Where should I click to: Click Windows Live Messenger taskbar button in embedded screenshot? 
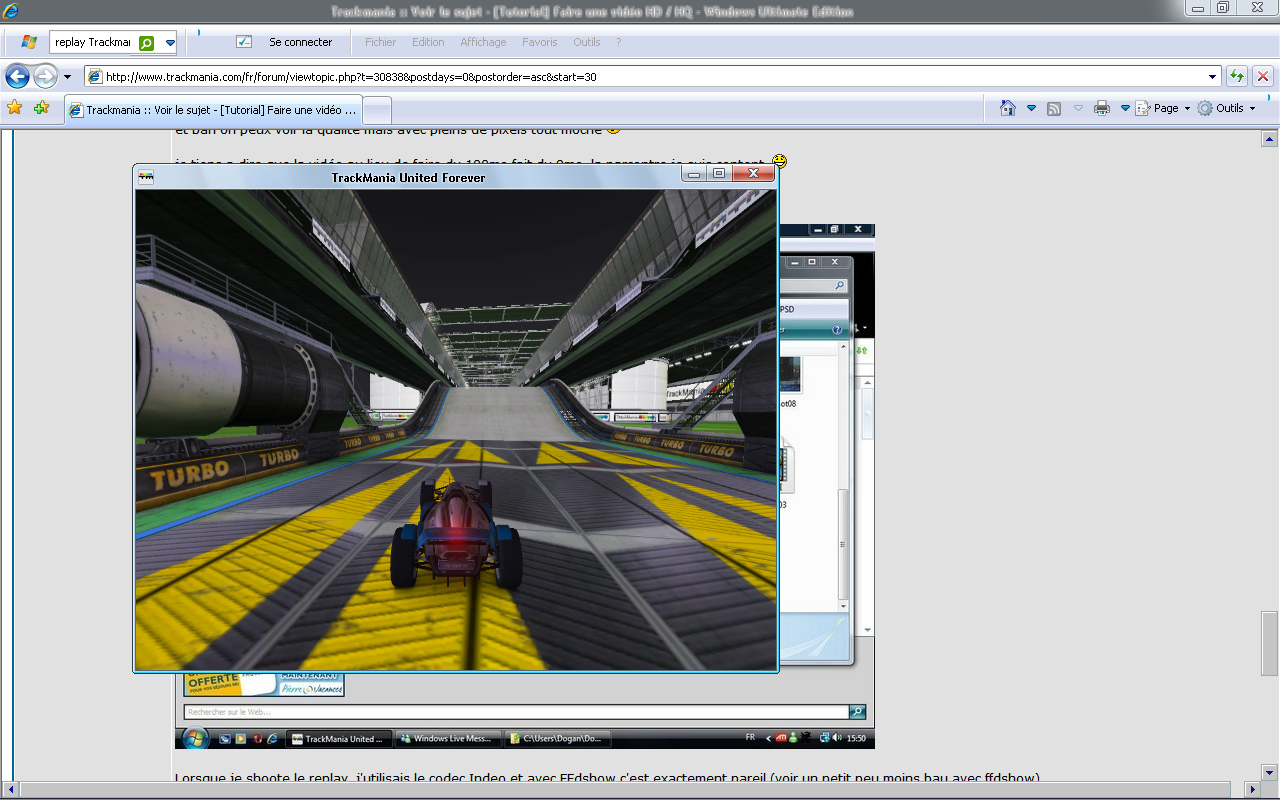446,739
